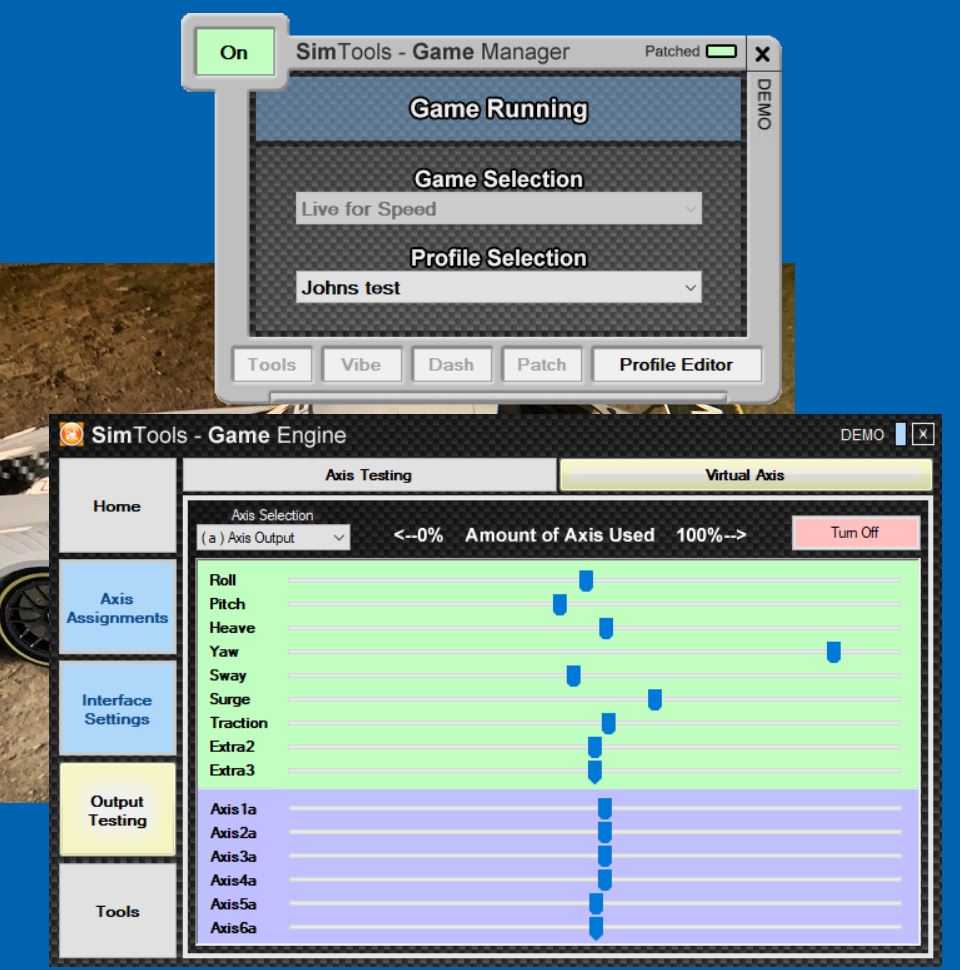Click the Pitch slider handle
The height and width of the screenshot is (970, 960).
[x=560, y=604]
